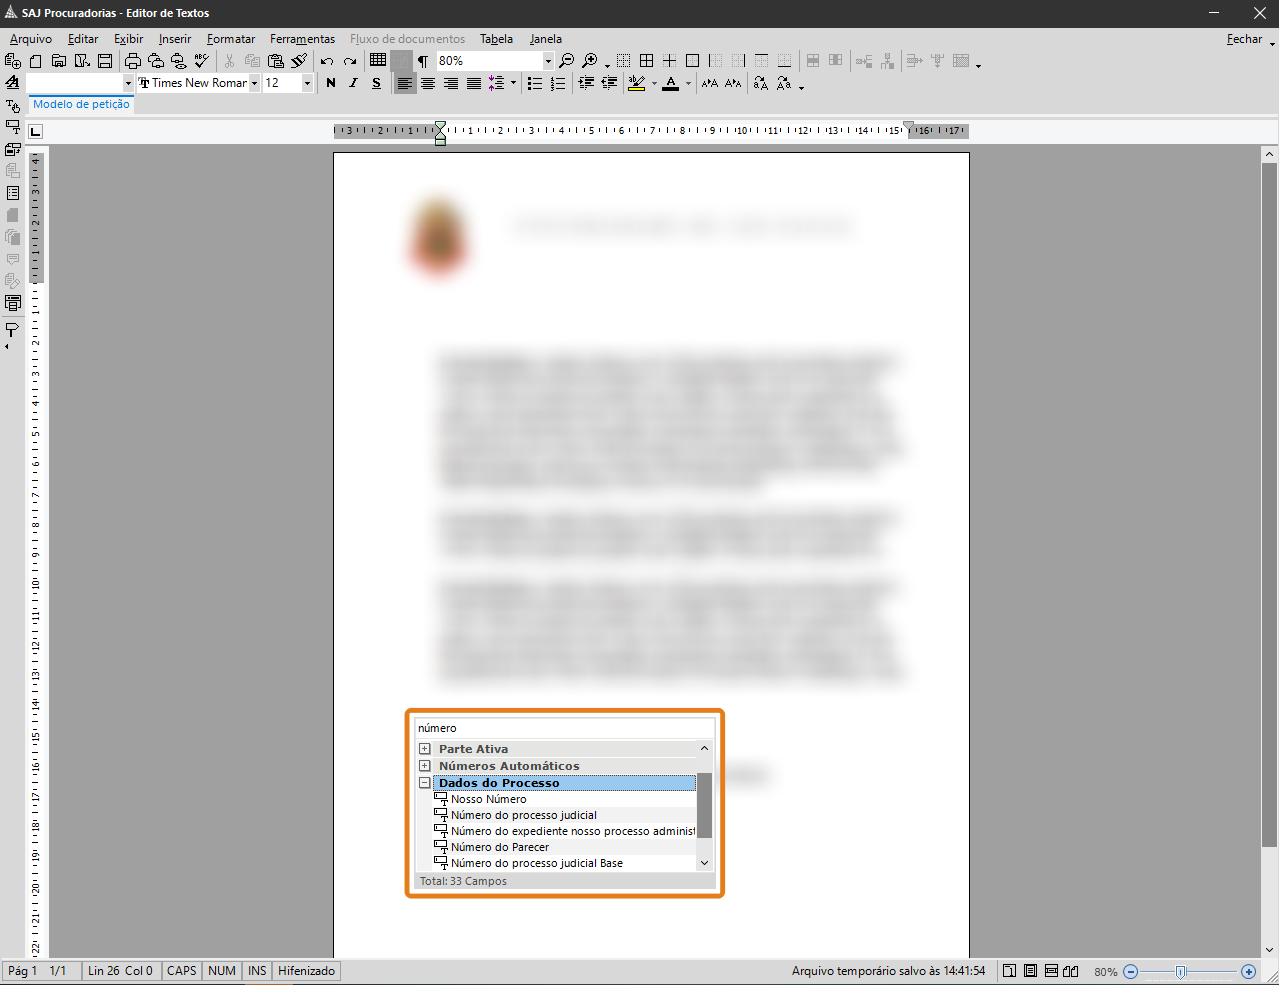
Task: Click the bulleted list icon
Action: click(x=535, y=83)
